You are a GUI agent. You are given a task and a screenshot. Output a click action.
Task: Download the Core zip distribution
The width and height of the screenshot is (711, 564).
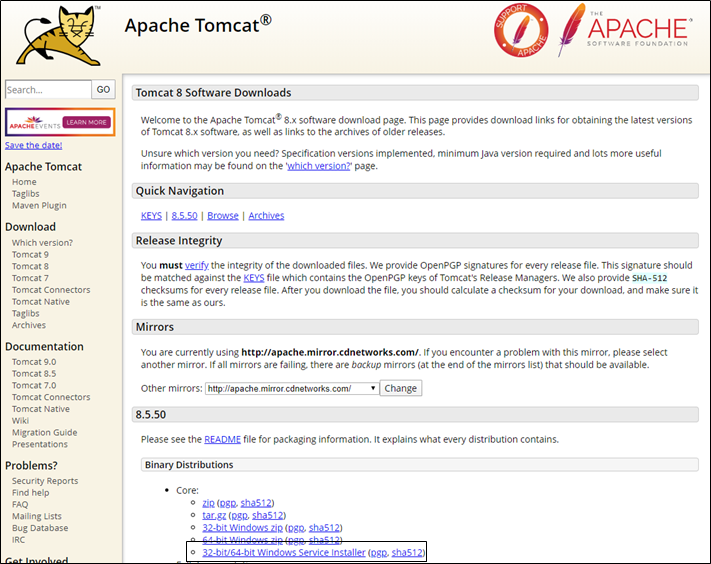208,503
